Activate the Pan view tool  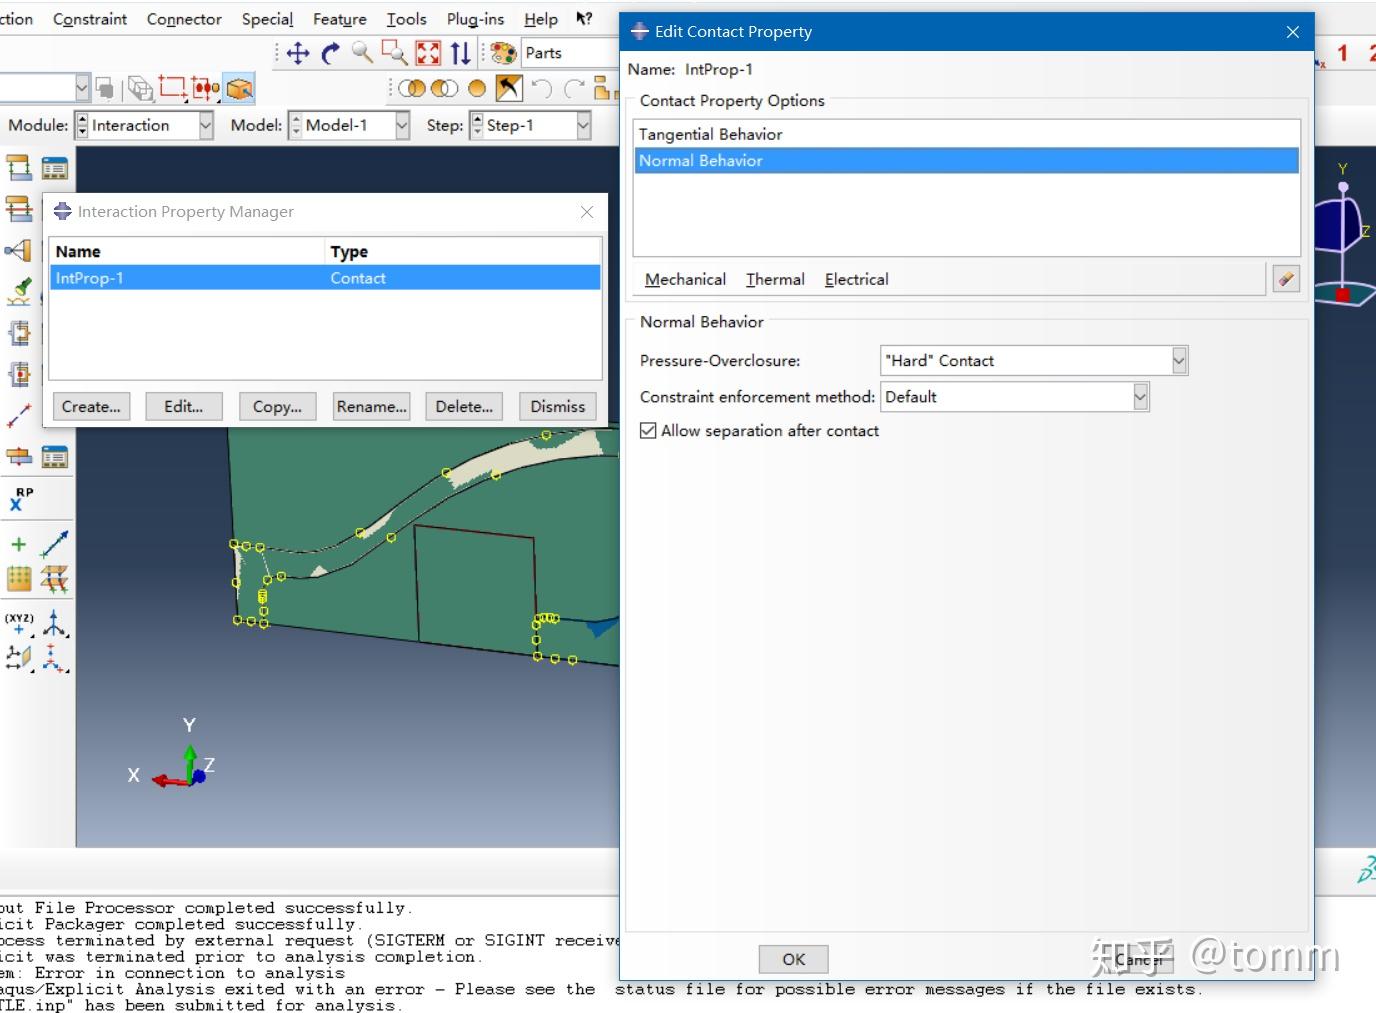click(x=297, y=53)
